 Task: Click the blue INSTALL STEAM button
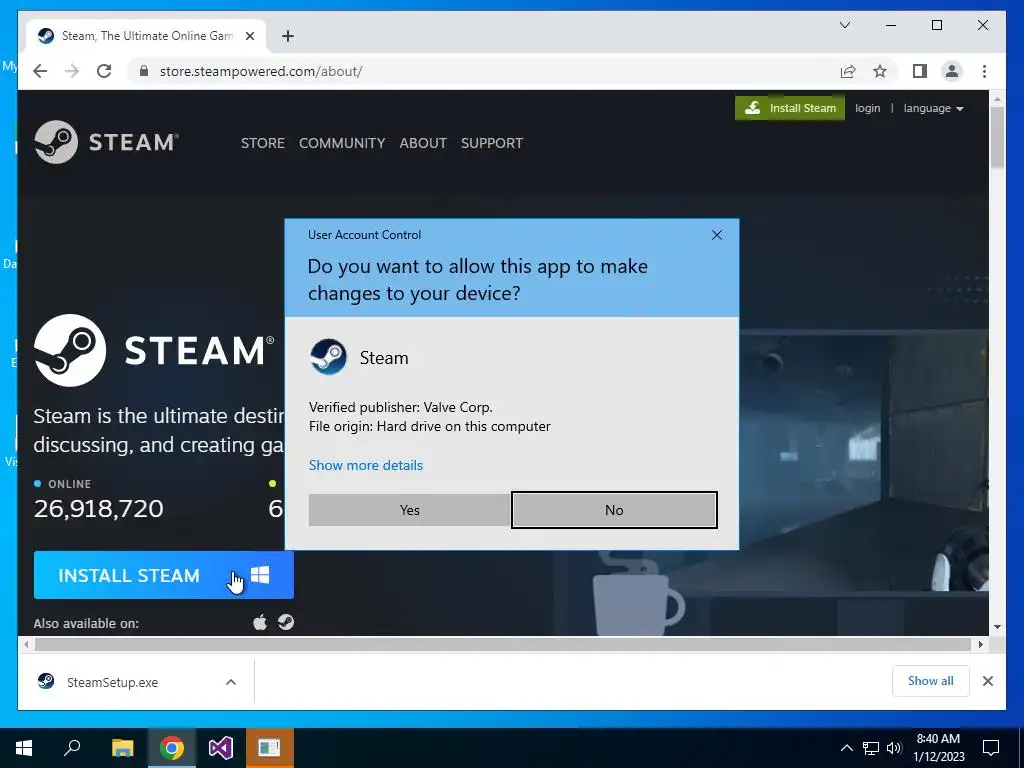[163, 575]
